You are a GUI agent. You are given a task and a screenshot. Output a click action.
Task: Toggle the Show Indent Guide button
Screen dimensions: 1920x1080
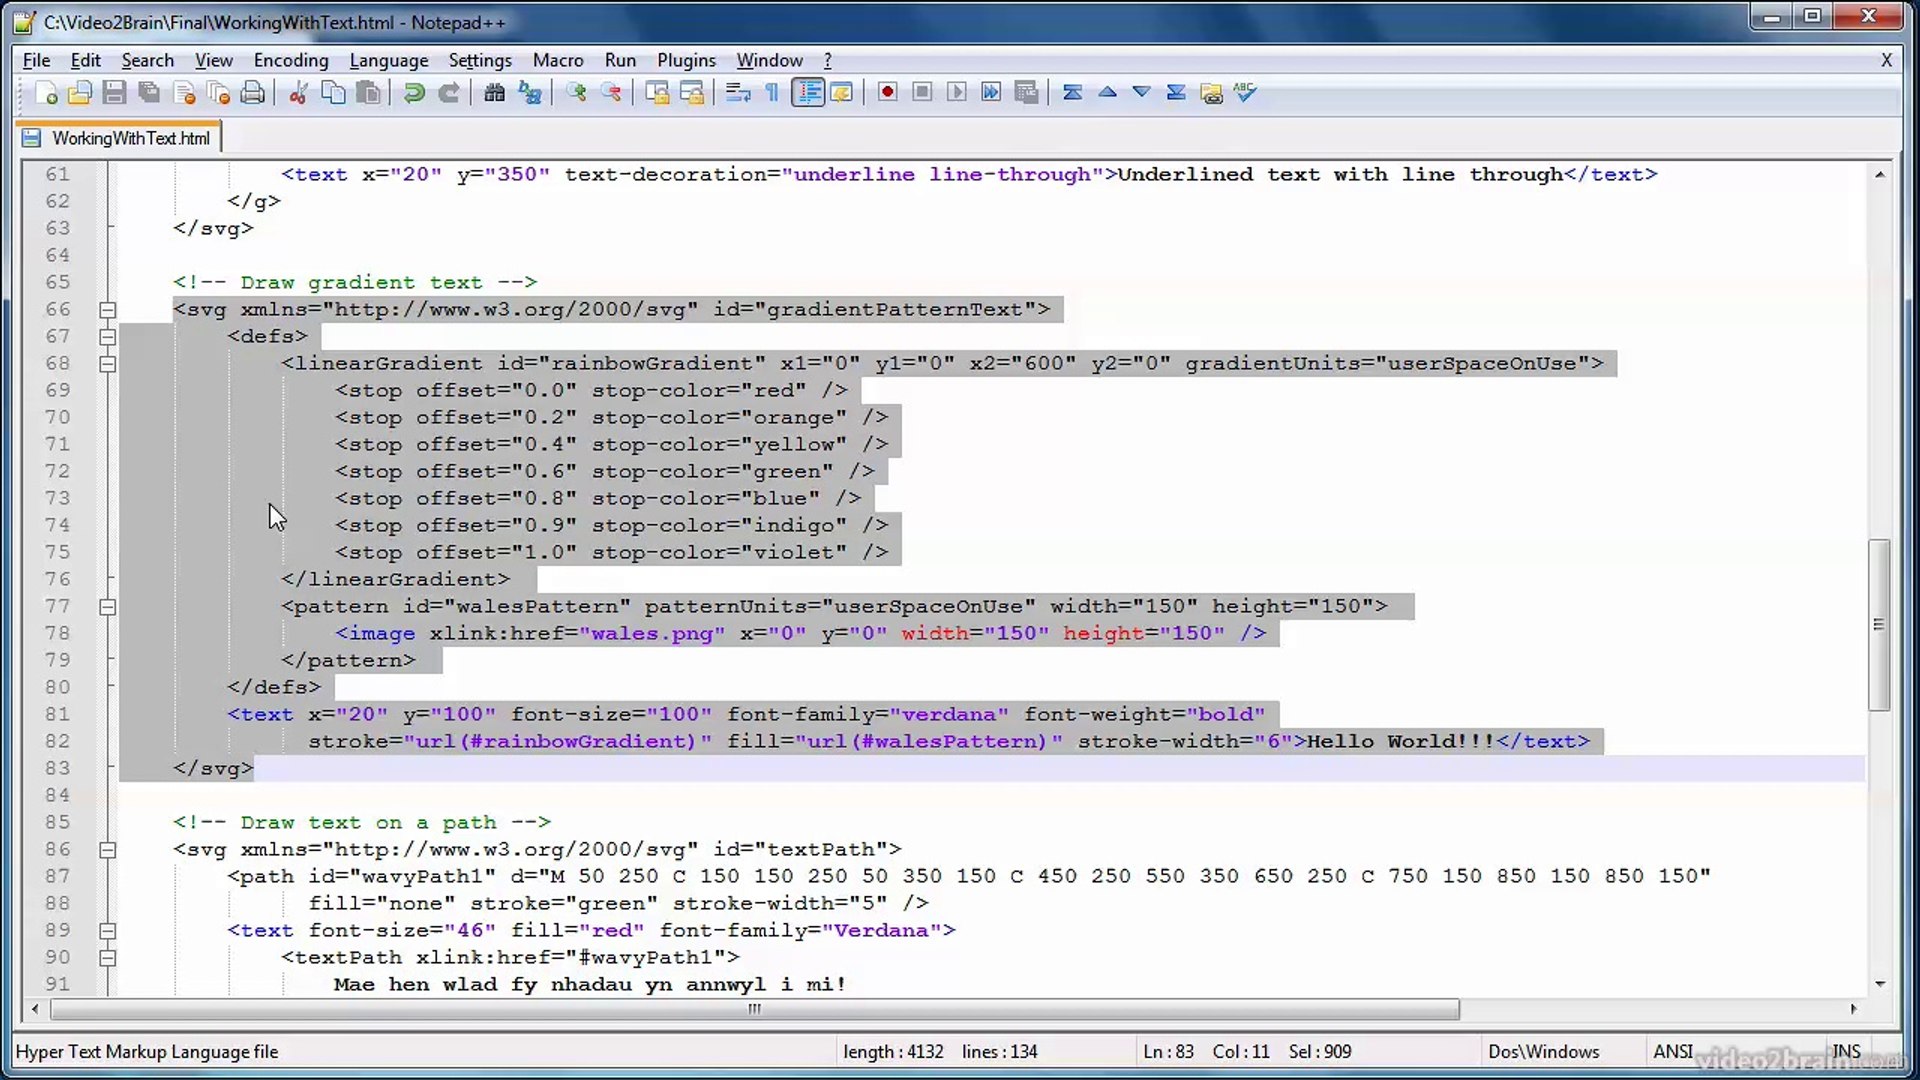pos(808,93)
